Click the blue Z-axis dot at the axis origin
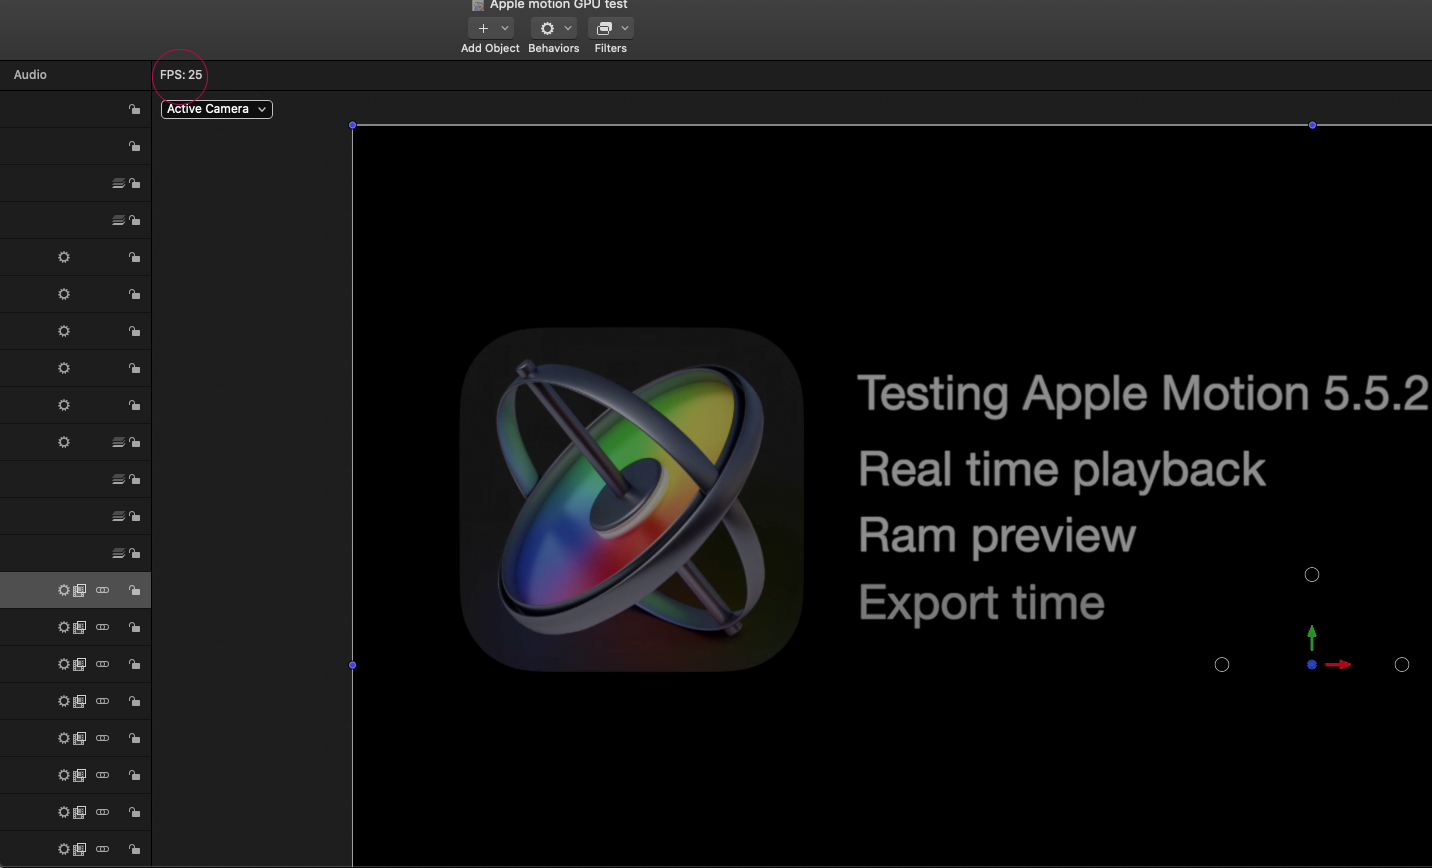1432x868 pixels. point(1312,664)
